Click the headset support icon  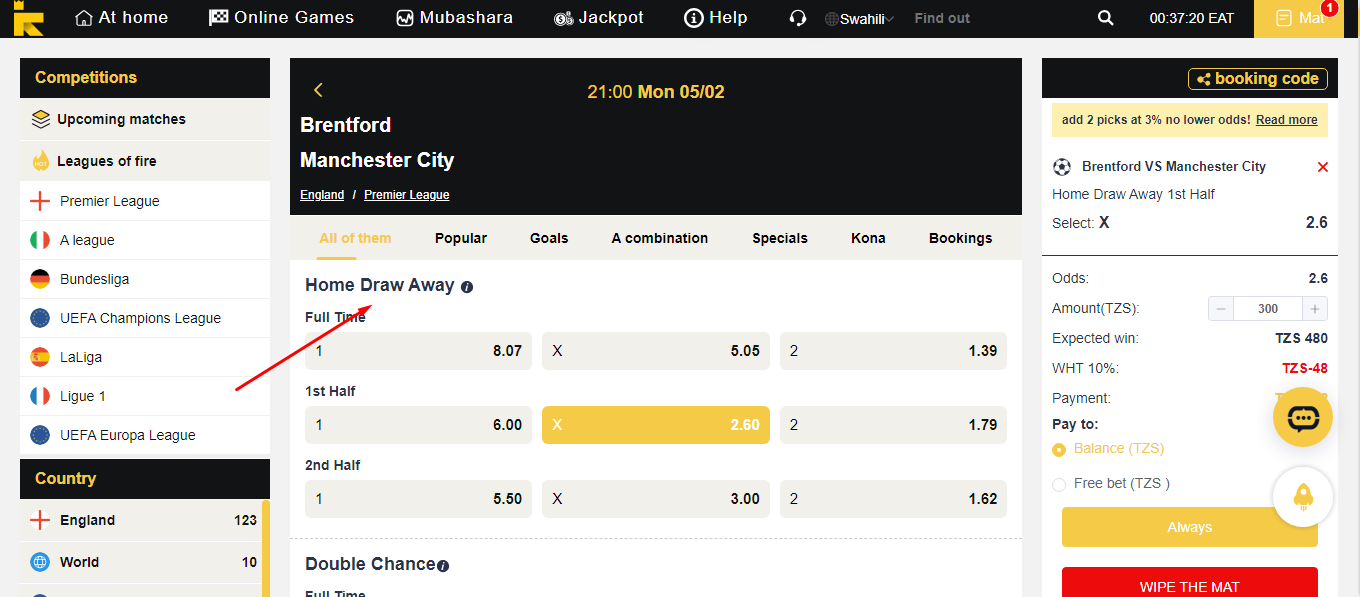tap(797, 18)
